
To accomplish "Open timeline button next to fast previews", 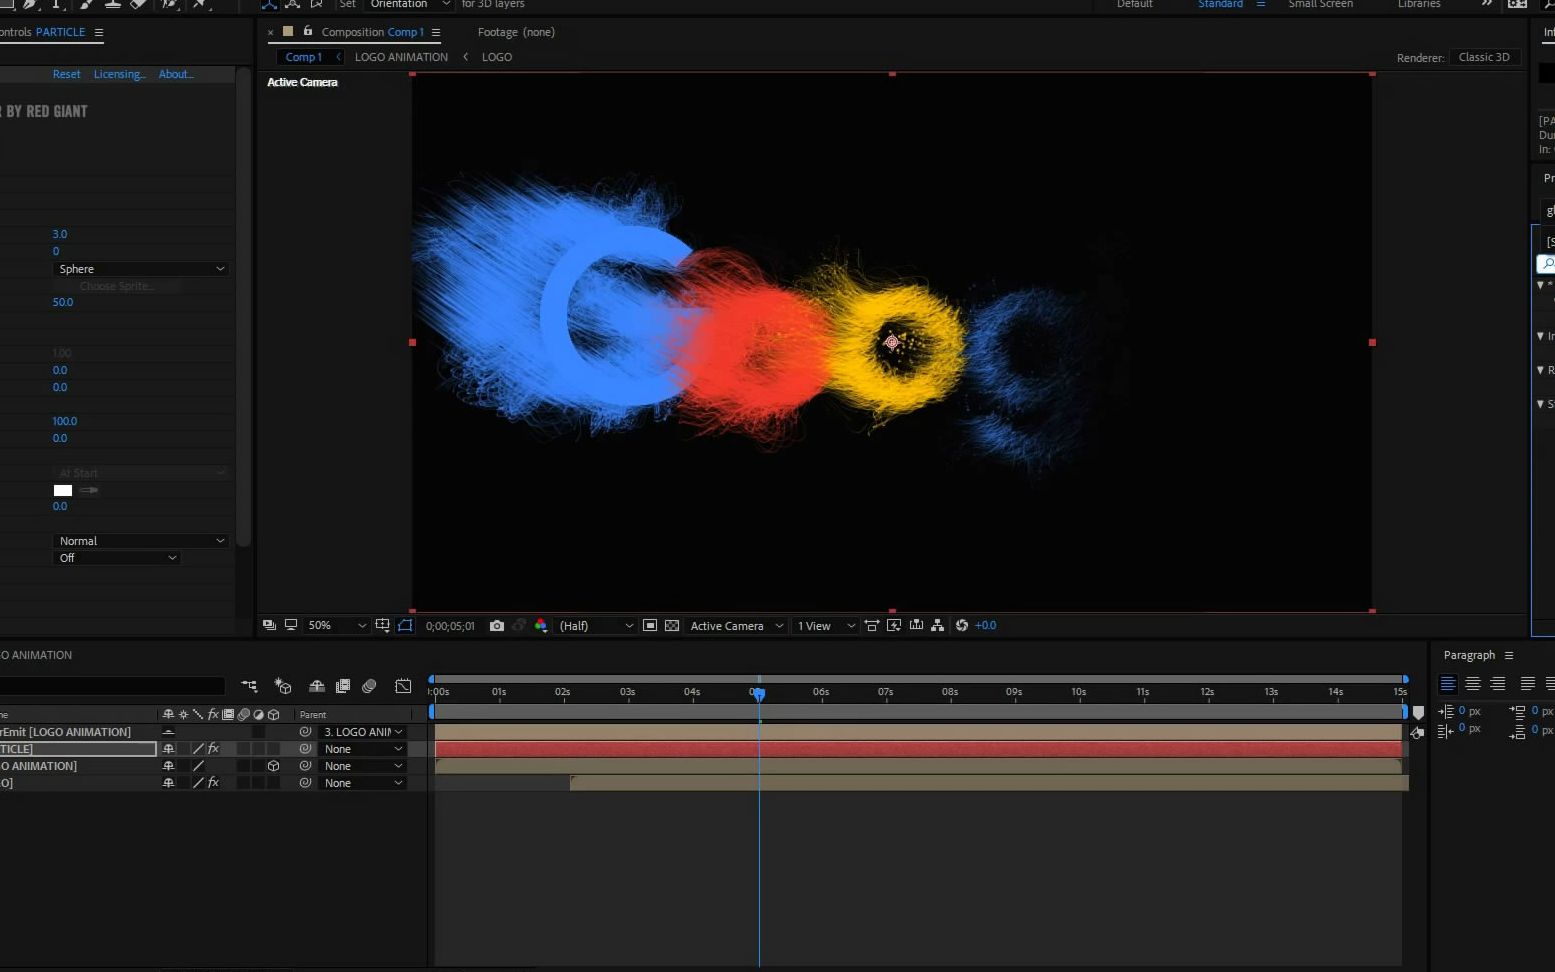I will (916, 626).
